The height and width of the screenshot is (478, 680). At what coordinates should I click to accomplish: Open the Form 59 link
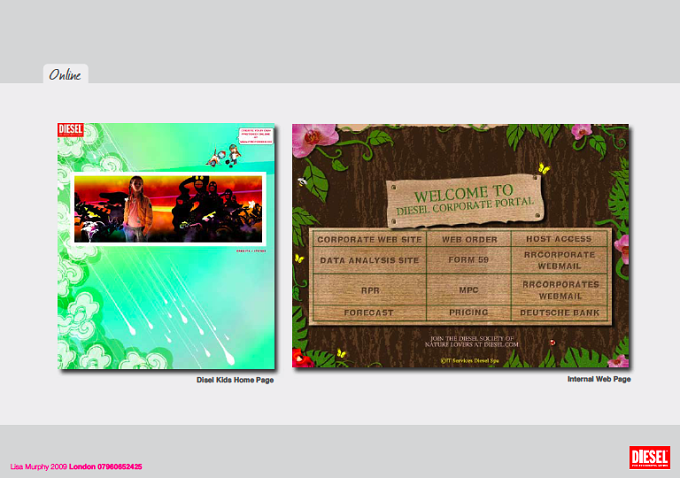(468, 260)
